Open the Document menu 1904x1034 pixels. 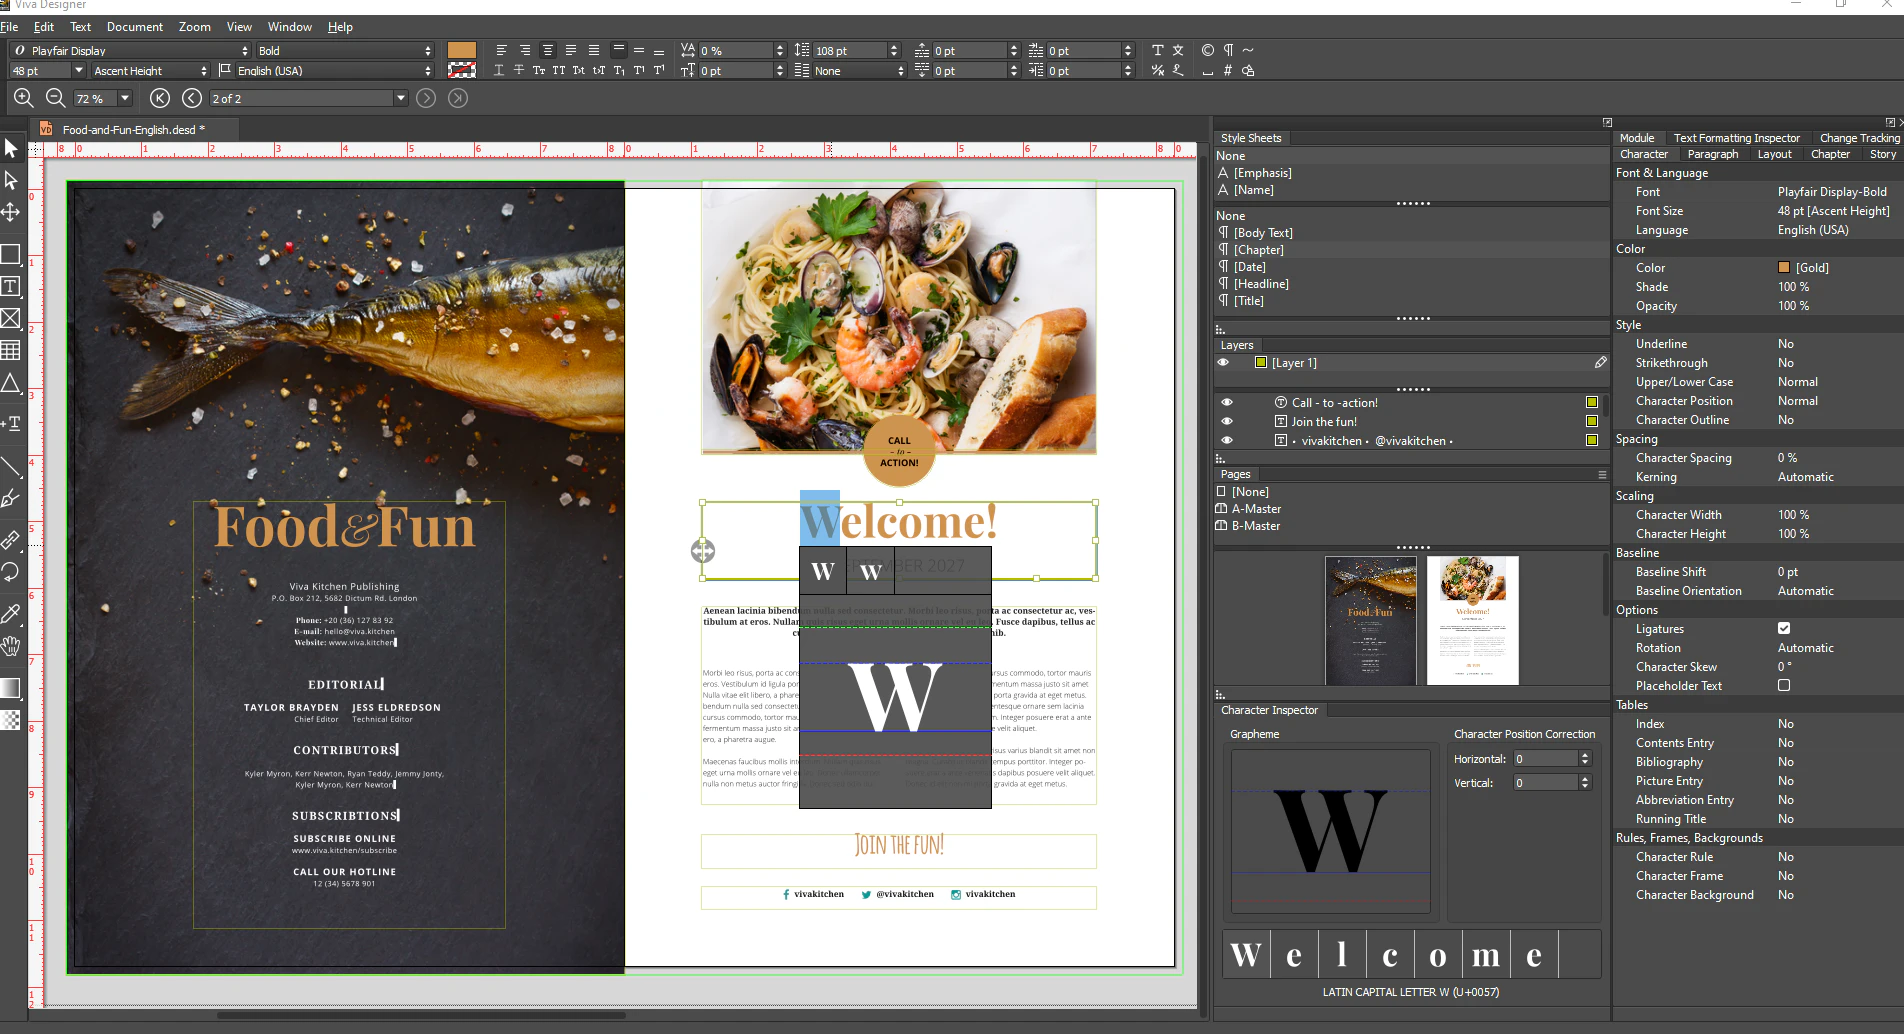135,27
